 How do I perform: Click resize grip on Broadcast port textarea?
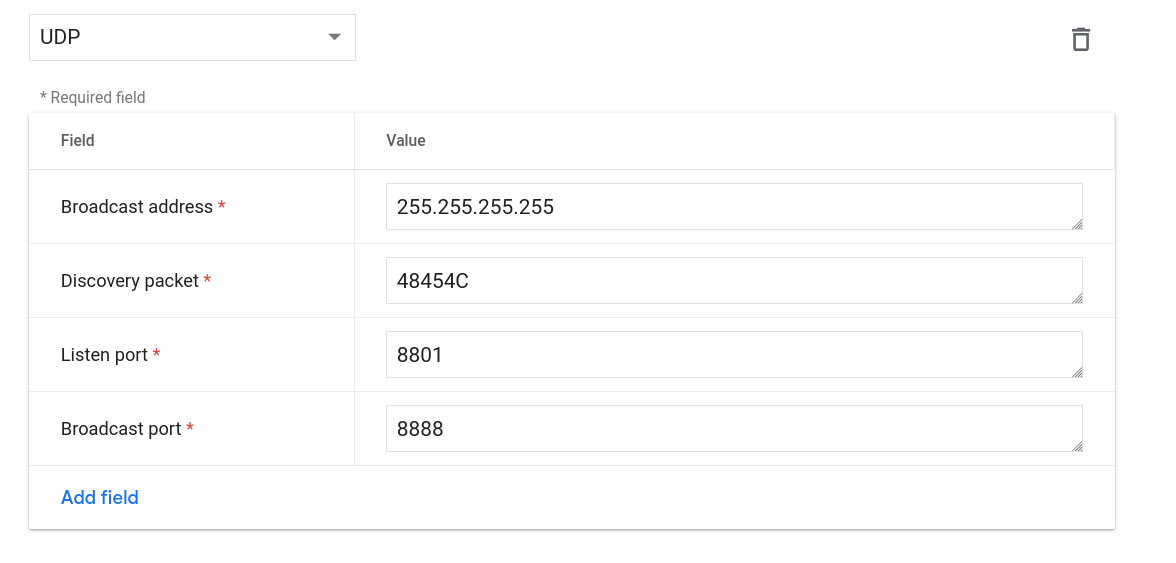[1076, 446]
